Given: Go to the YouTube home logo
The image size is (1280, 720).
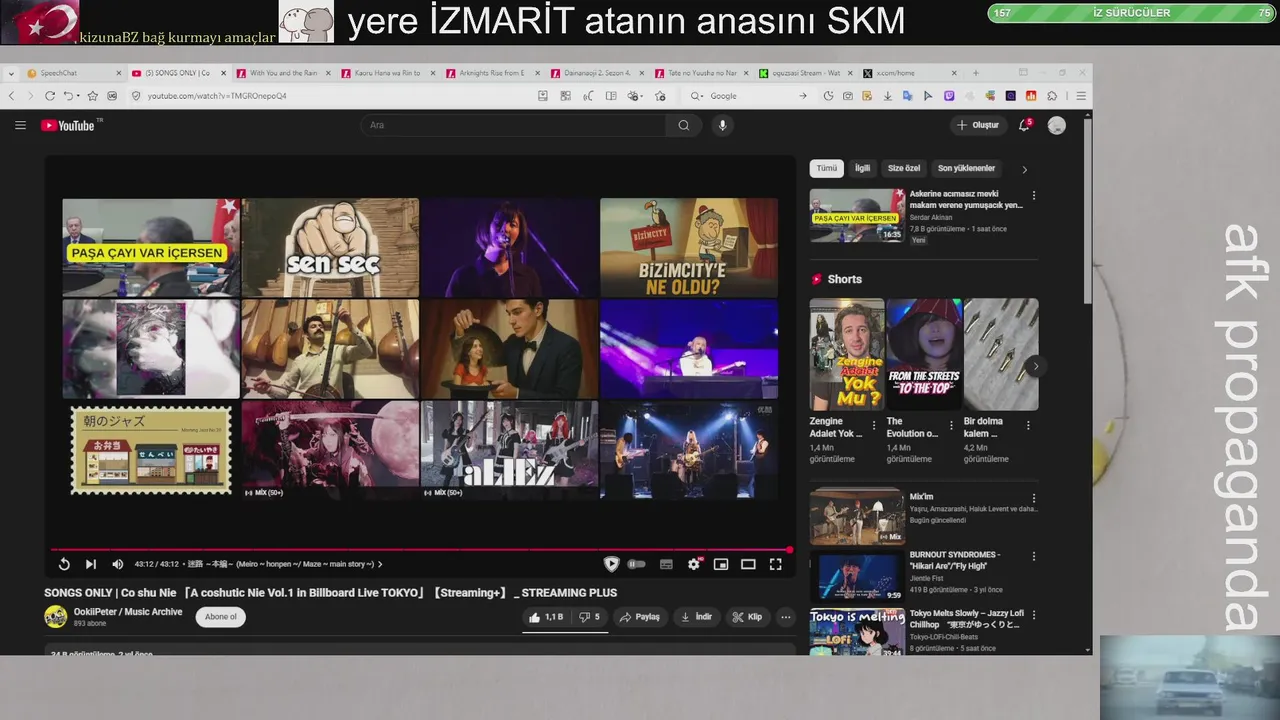Looking at the screenshot, I should tap(68, 125).
